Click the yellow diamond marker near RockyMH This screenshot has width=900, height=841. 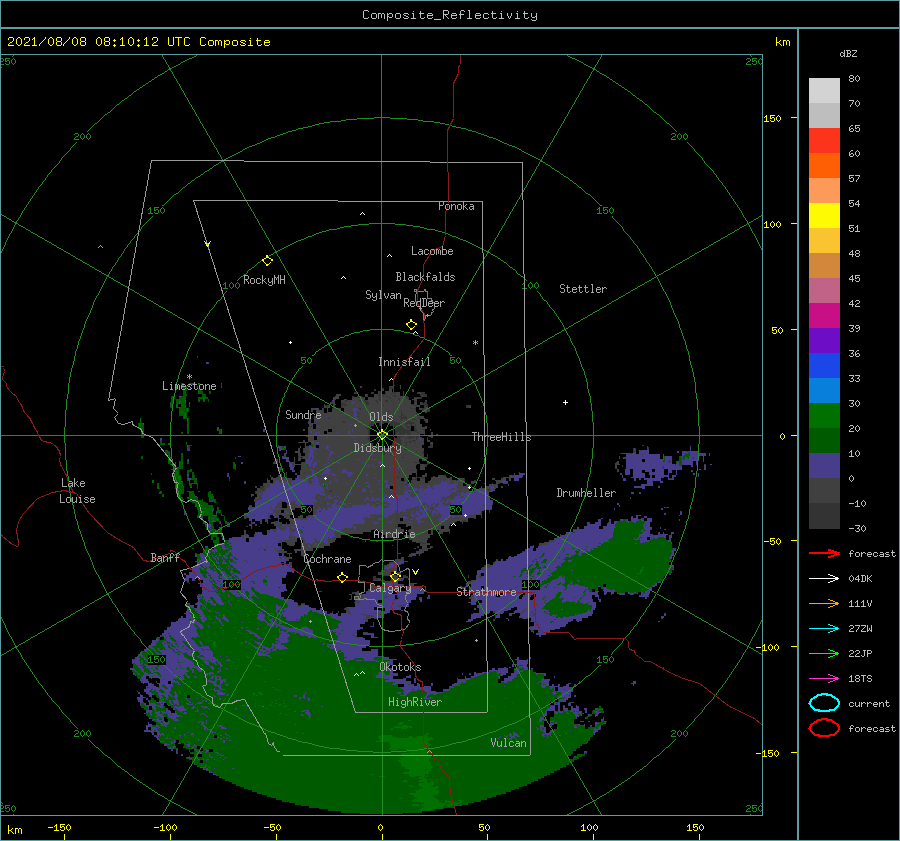pos(267,261)
